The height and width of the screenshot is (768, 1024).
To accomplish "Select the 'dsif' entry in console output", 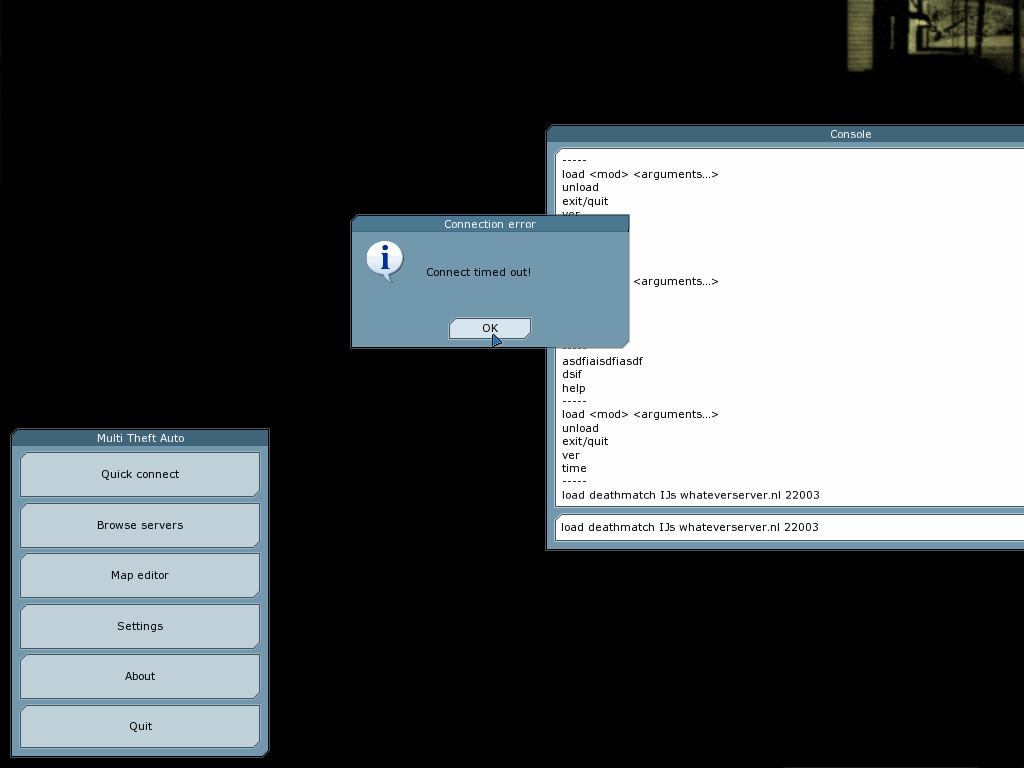I will point(572,375).
